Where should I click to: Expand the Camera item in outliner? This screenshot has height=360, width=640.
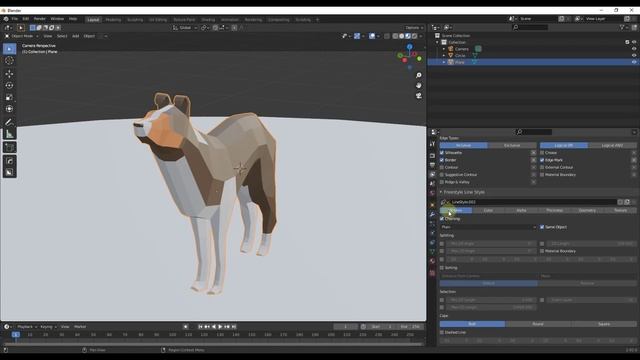point(444,49)
